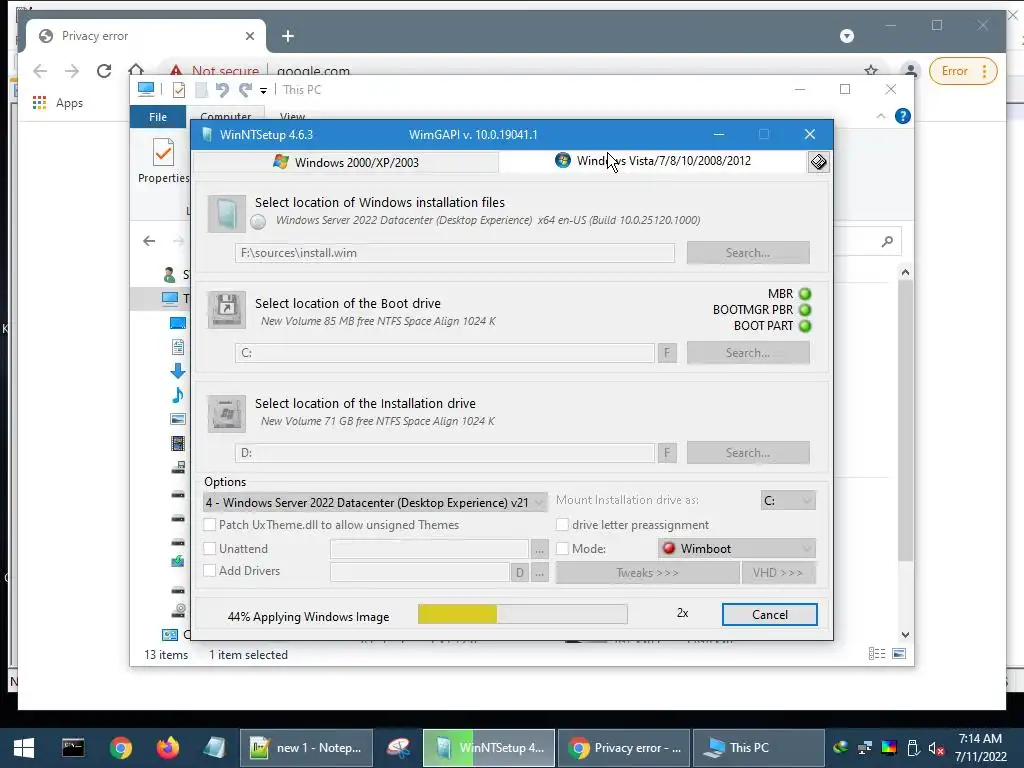Open the Documents icon in Explorer sidebar

[x=178, y=347]
